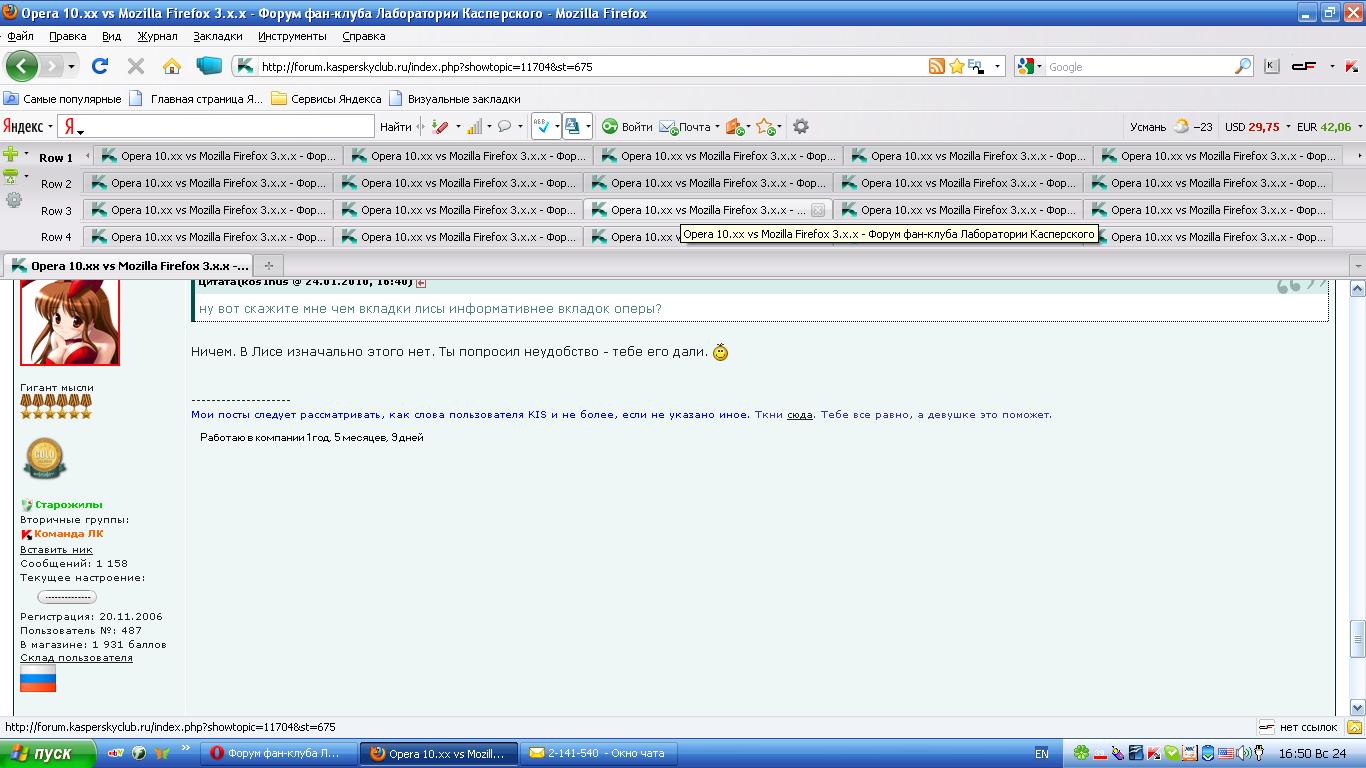Open the Склад пользователя link
Screen dimensions: 1366x768
point(76,658)
